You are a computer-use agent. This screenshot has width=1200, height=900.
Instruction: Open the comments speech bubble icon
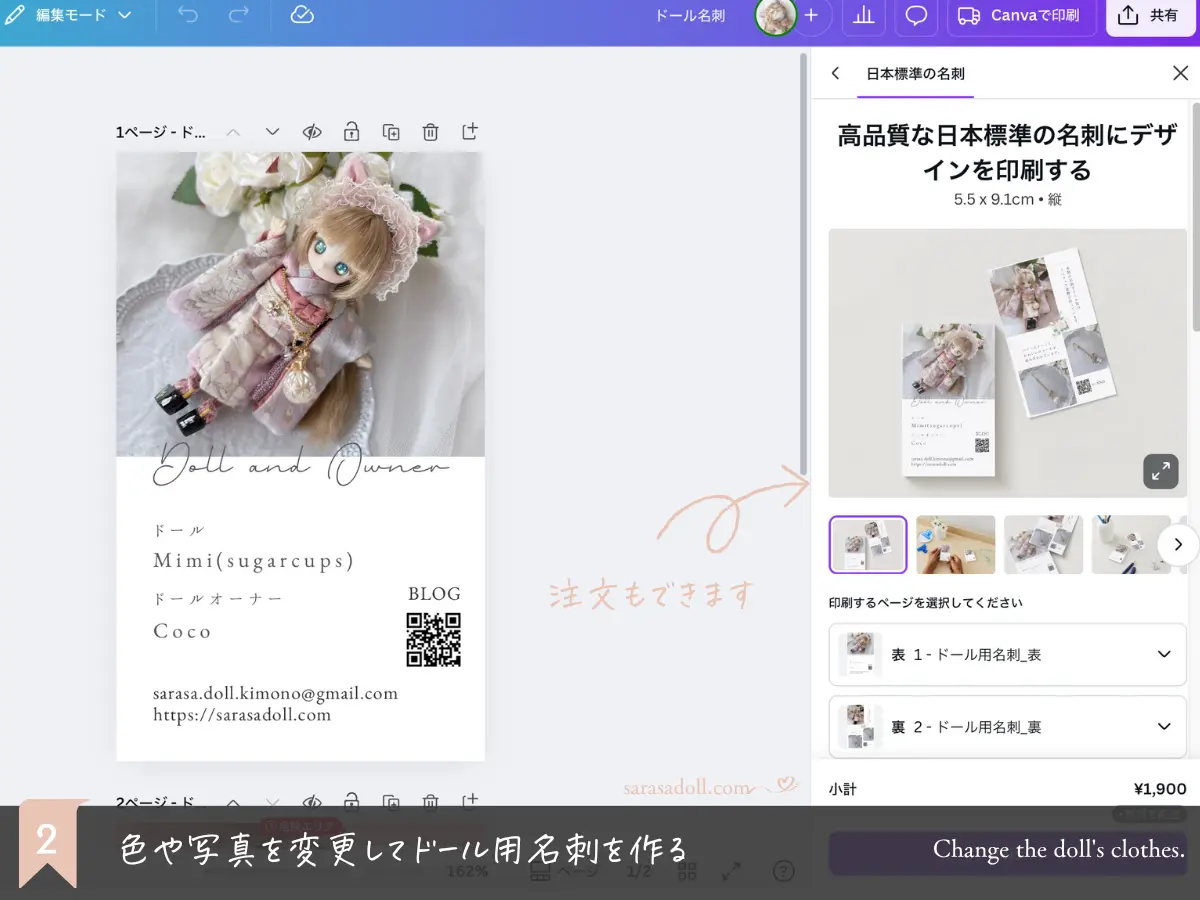915,16
